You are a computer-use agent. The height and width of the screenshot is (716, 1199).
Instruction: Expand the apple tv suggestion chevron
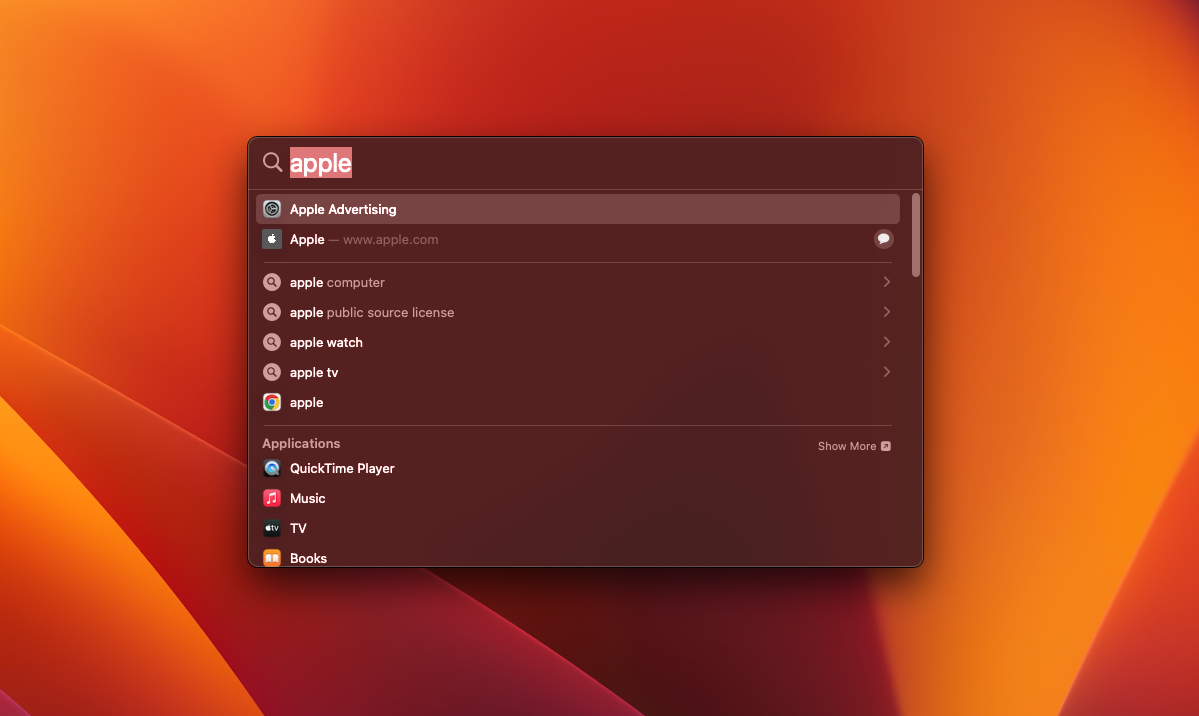(x=886, y=371)
